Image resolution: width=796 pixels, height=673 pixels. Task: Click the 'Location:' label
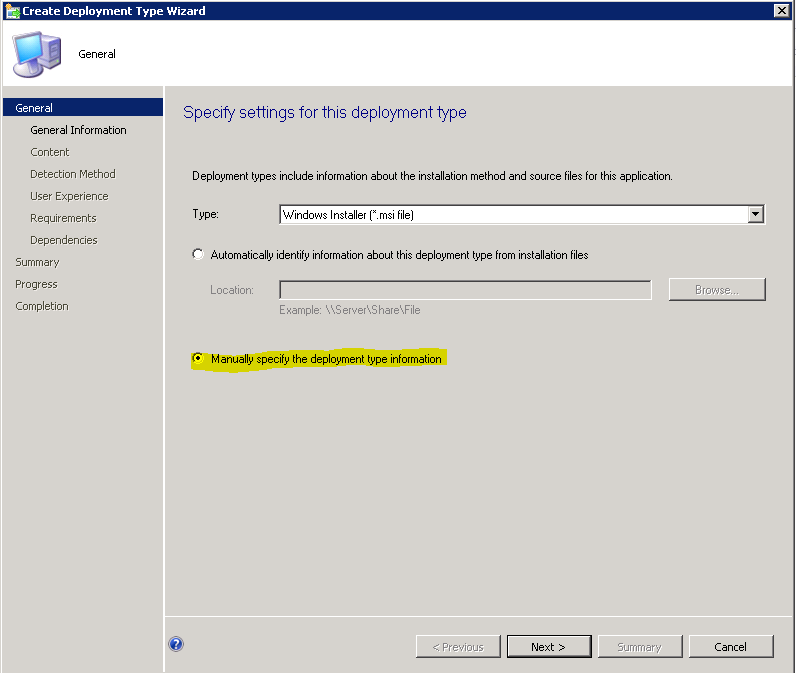point(232,290)
